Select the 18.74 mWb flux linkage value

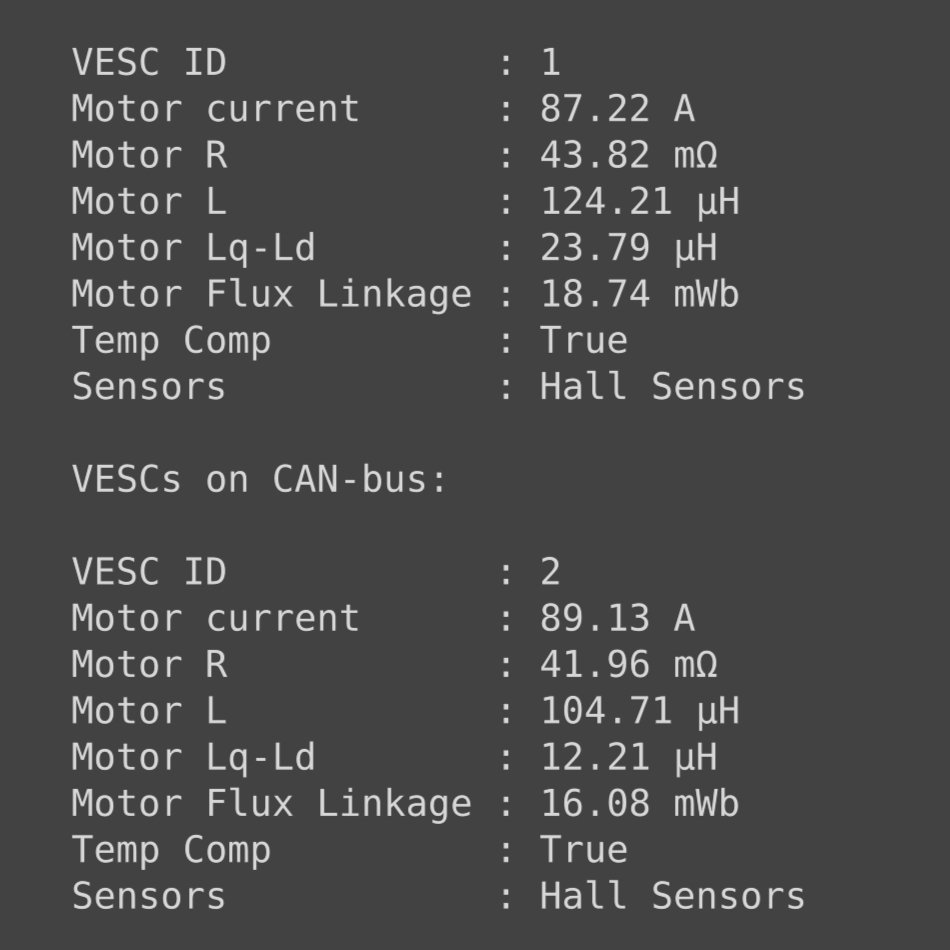(639, 294)
